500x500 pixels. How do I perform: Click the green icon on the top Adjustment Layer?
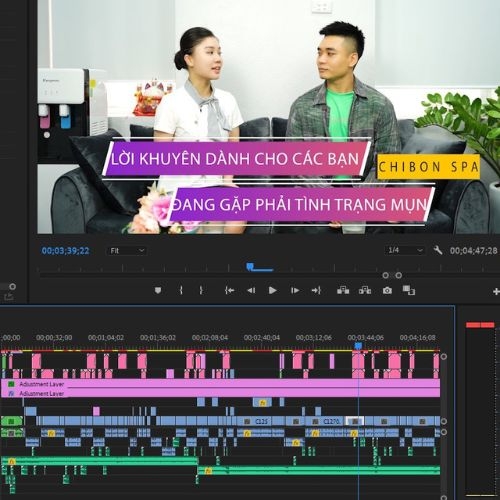point(11,384)
